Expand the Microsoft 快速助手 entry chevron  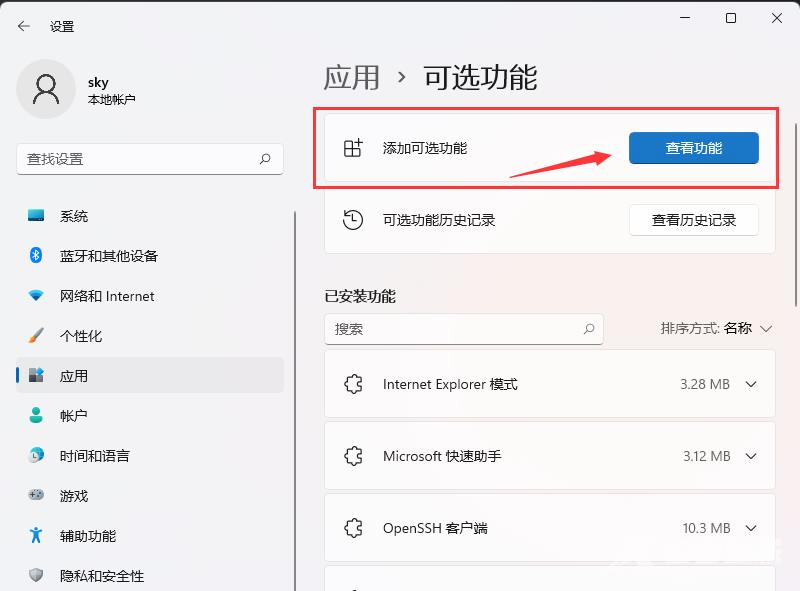click(x=751, y=456)
